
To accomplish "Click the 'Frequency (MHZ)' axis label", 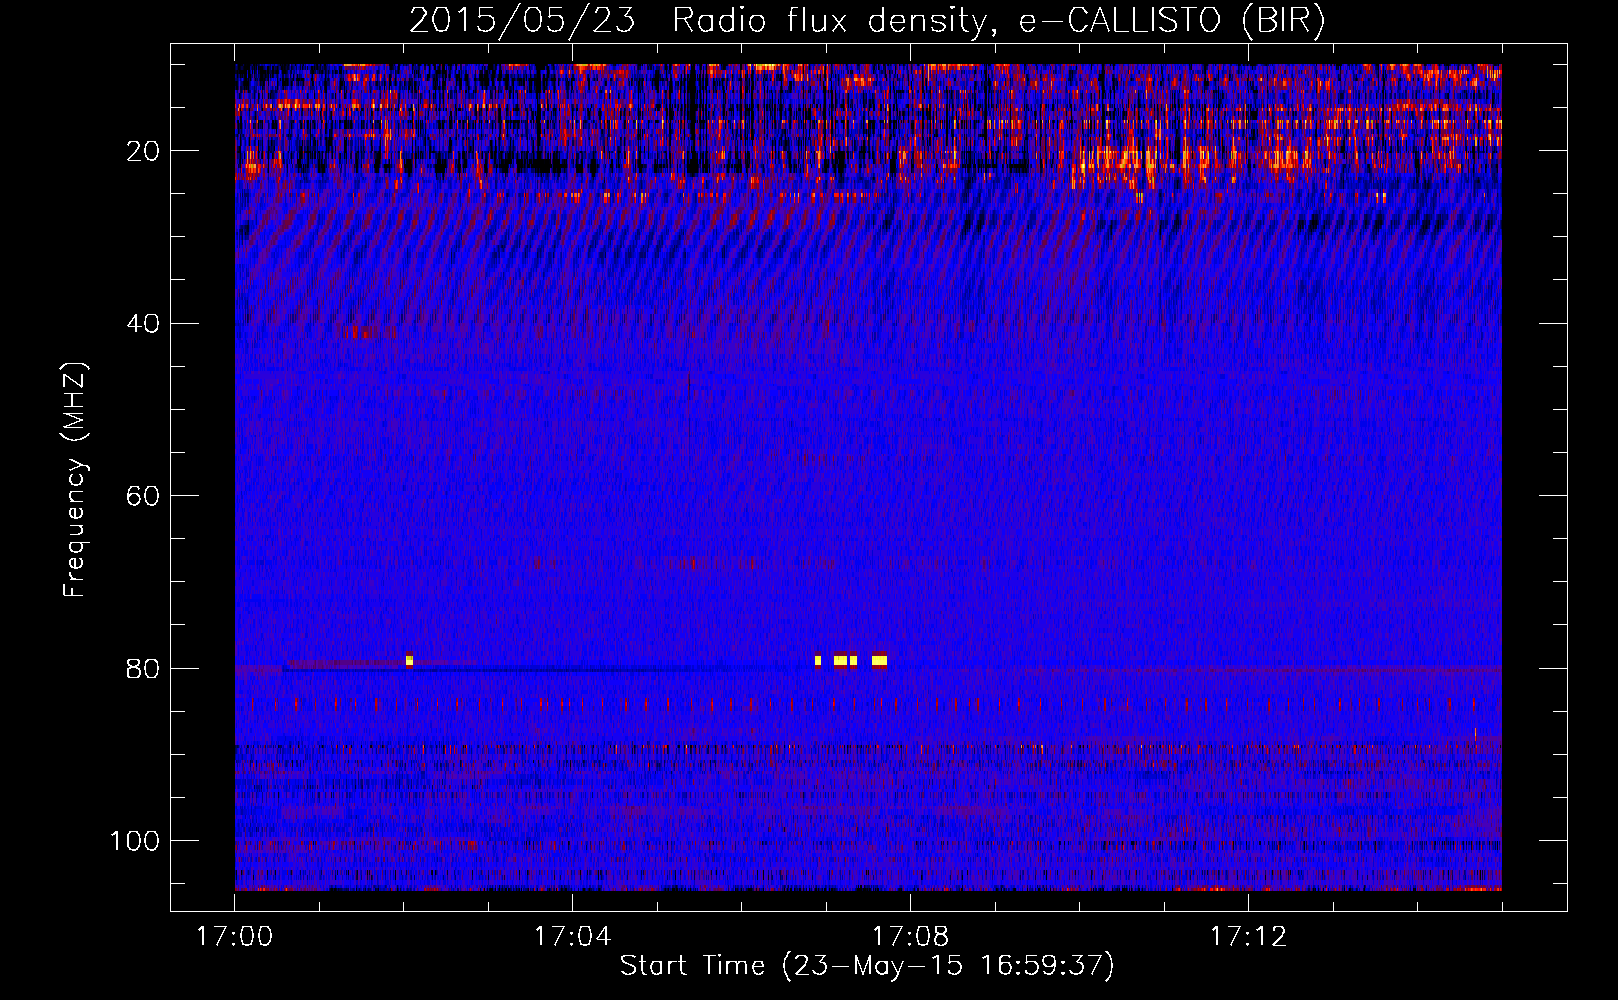I will 75,480.
